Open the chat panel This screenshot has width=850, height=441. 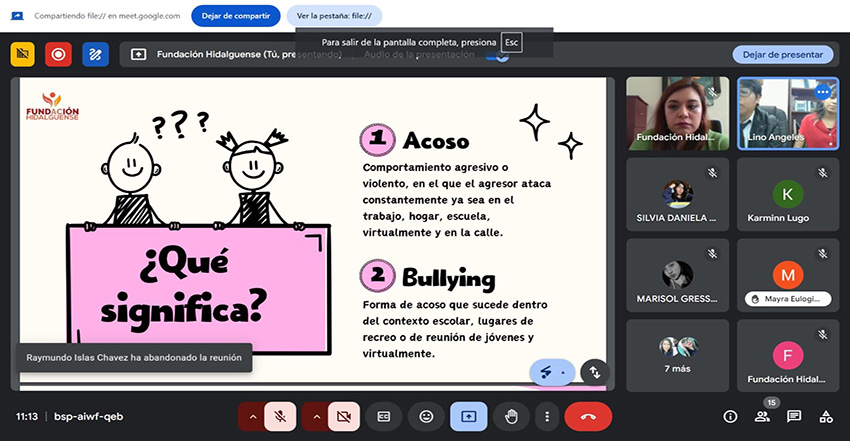[x=794, y=416]
